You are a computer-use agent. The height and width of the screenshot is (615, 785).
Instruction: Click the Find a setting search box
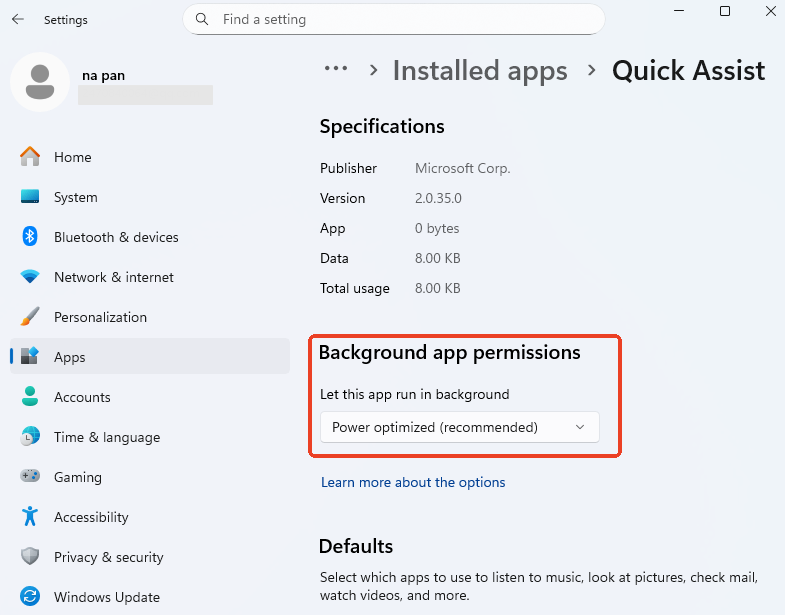(394, 19)
